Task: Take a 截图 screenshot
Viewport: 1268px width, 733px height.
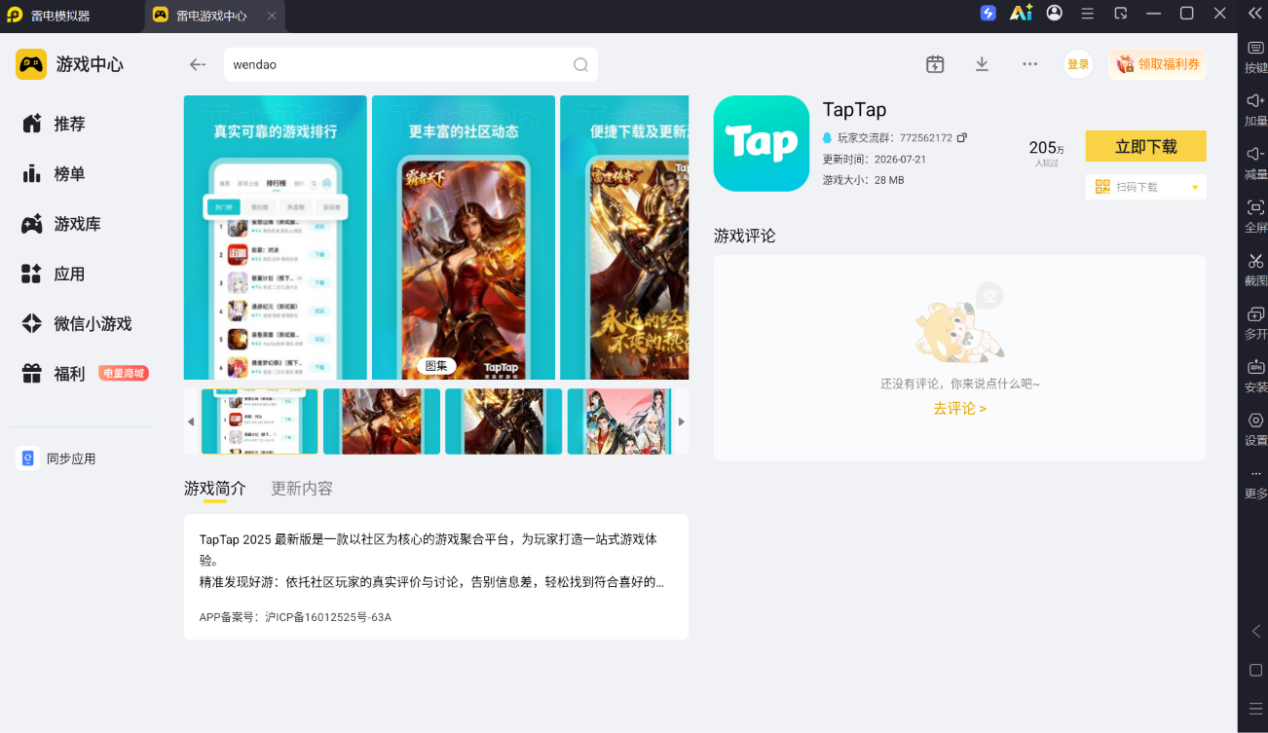Action: 1255,270
